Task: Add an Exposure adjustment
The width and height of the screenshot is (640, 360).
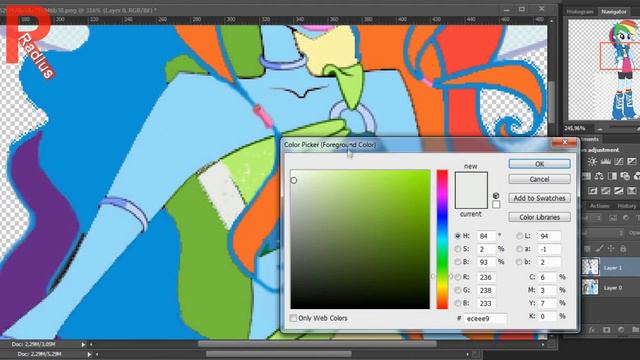Action: [632, 162]
